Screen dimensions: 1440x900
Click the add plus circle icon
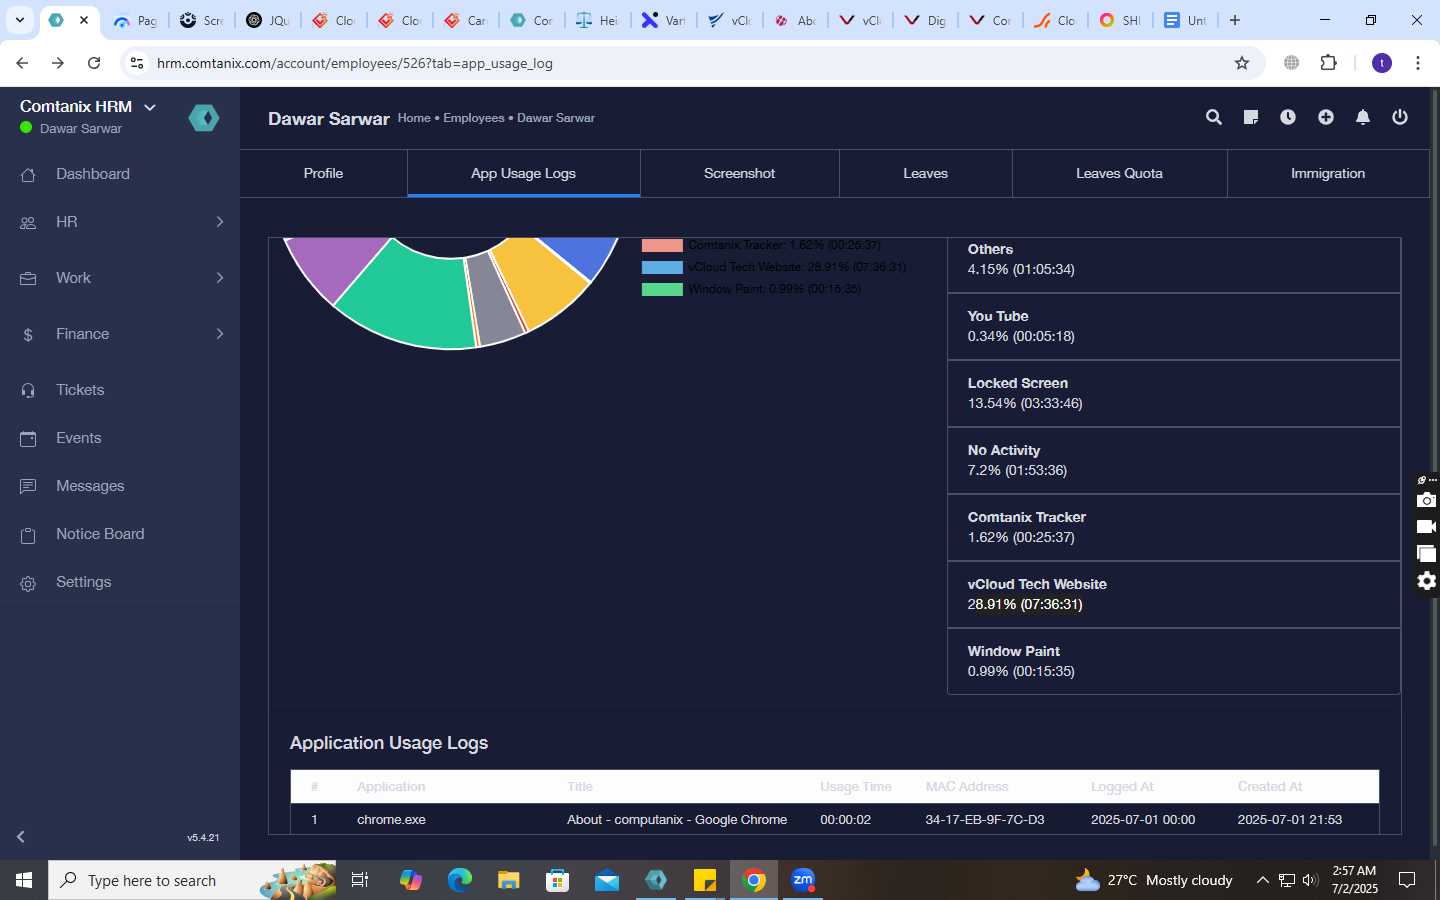click(1326, 117)
